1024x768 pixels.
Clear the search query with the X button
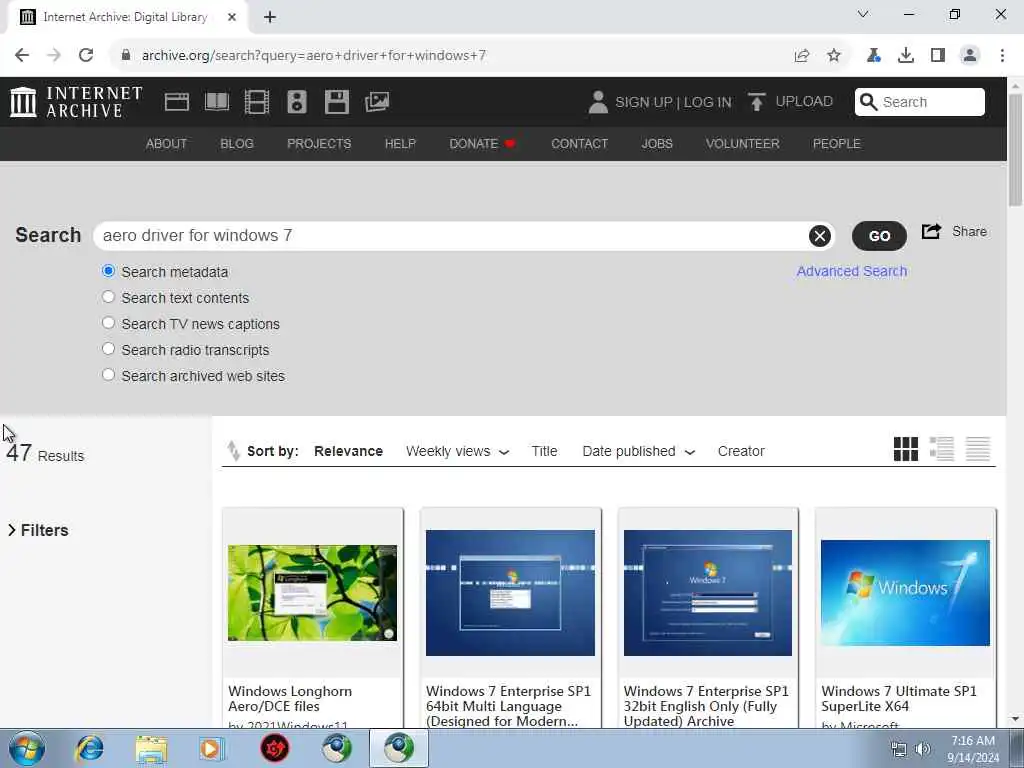click(x=820, y=236)
